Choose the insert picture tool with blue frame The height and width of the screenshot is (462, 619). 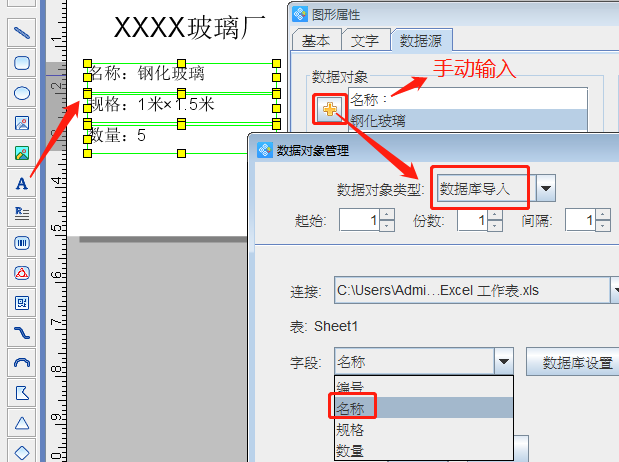pos(22,123)
